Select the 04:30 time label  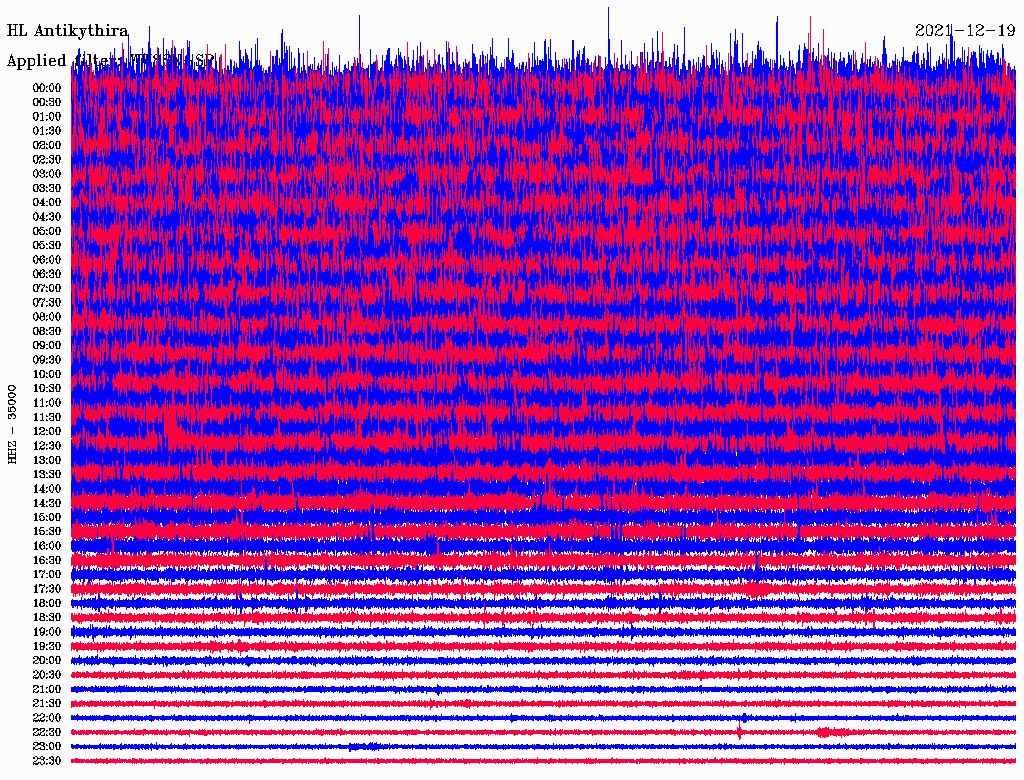pyautogui.click(x=47, y=217)
